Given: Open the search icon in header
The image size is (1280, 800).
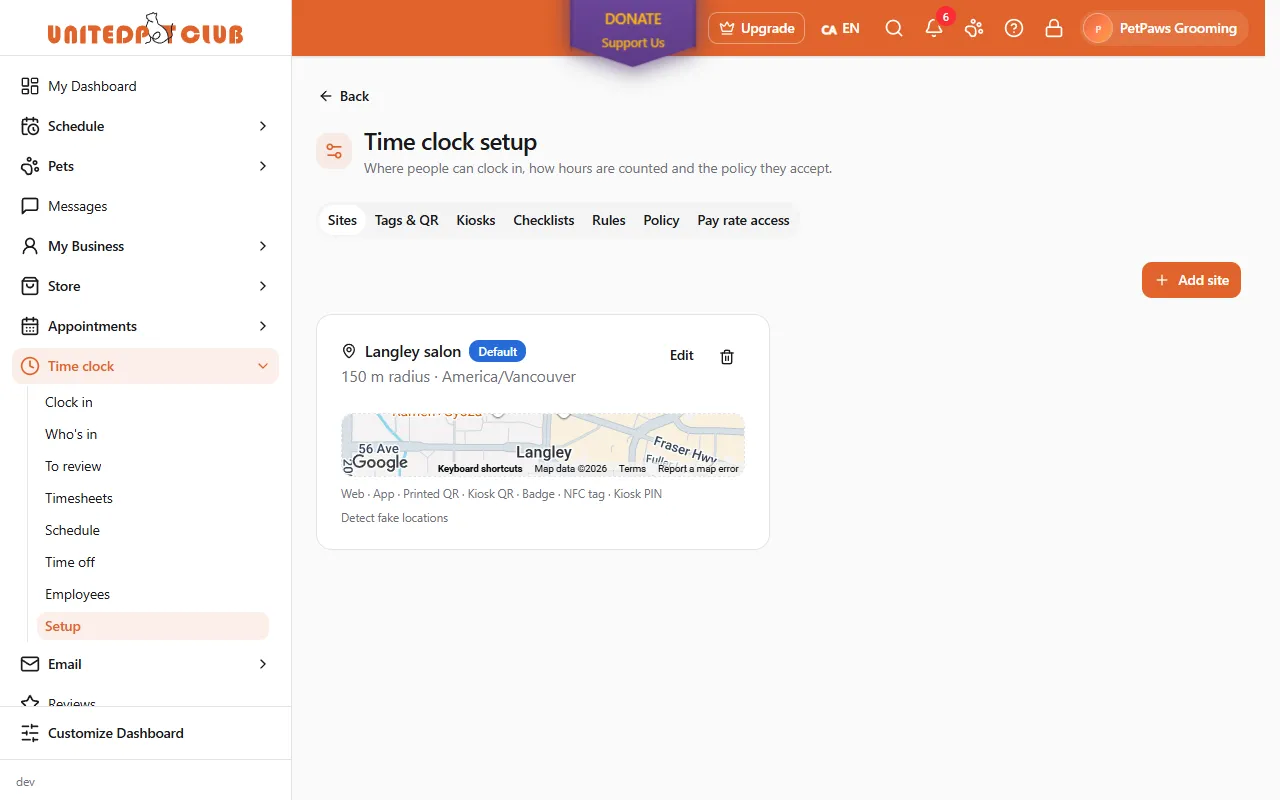Looking at the screenshot, I should click(x=894, y=28).
